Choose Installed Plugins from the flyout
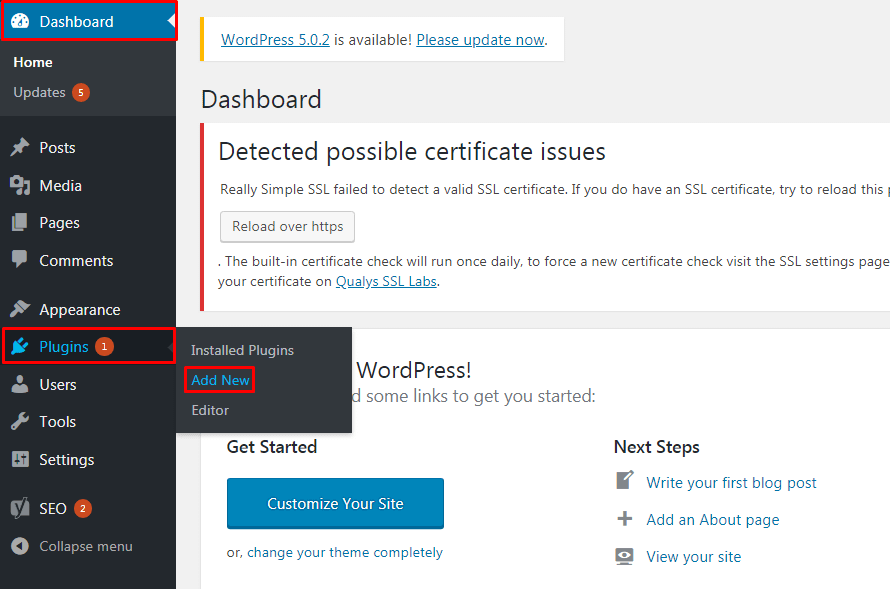The height and width of the screenshot is (589, 890). (x=242, y=350)
